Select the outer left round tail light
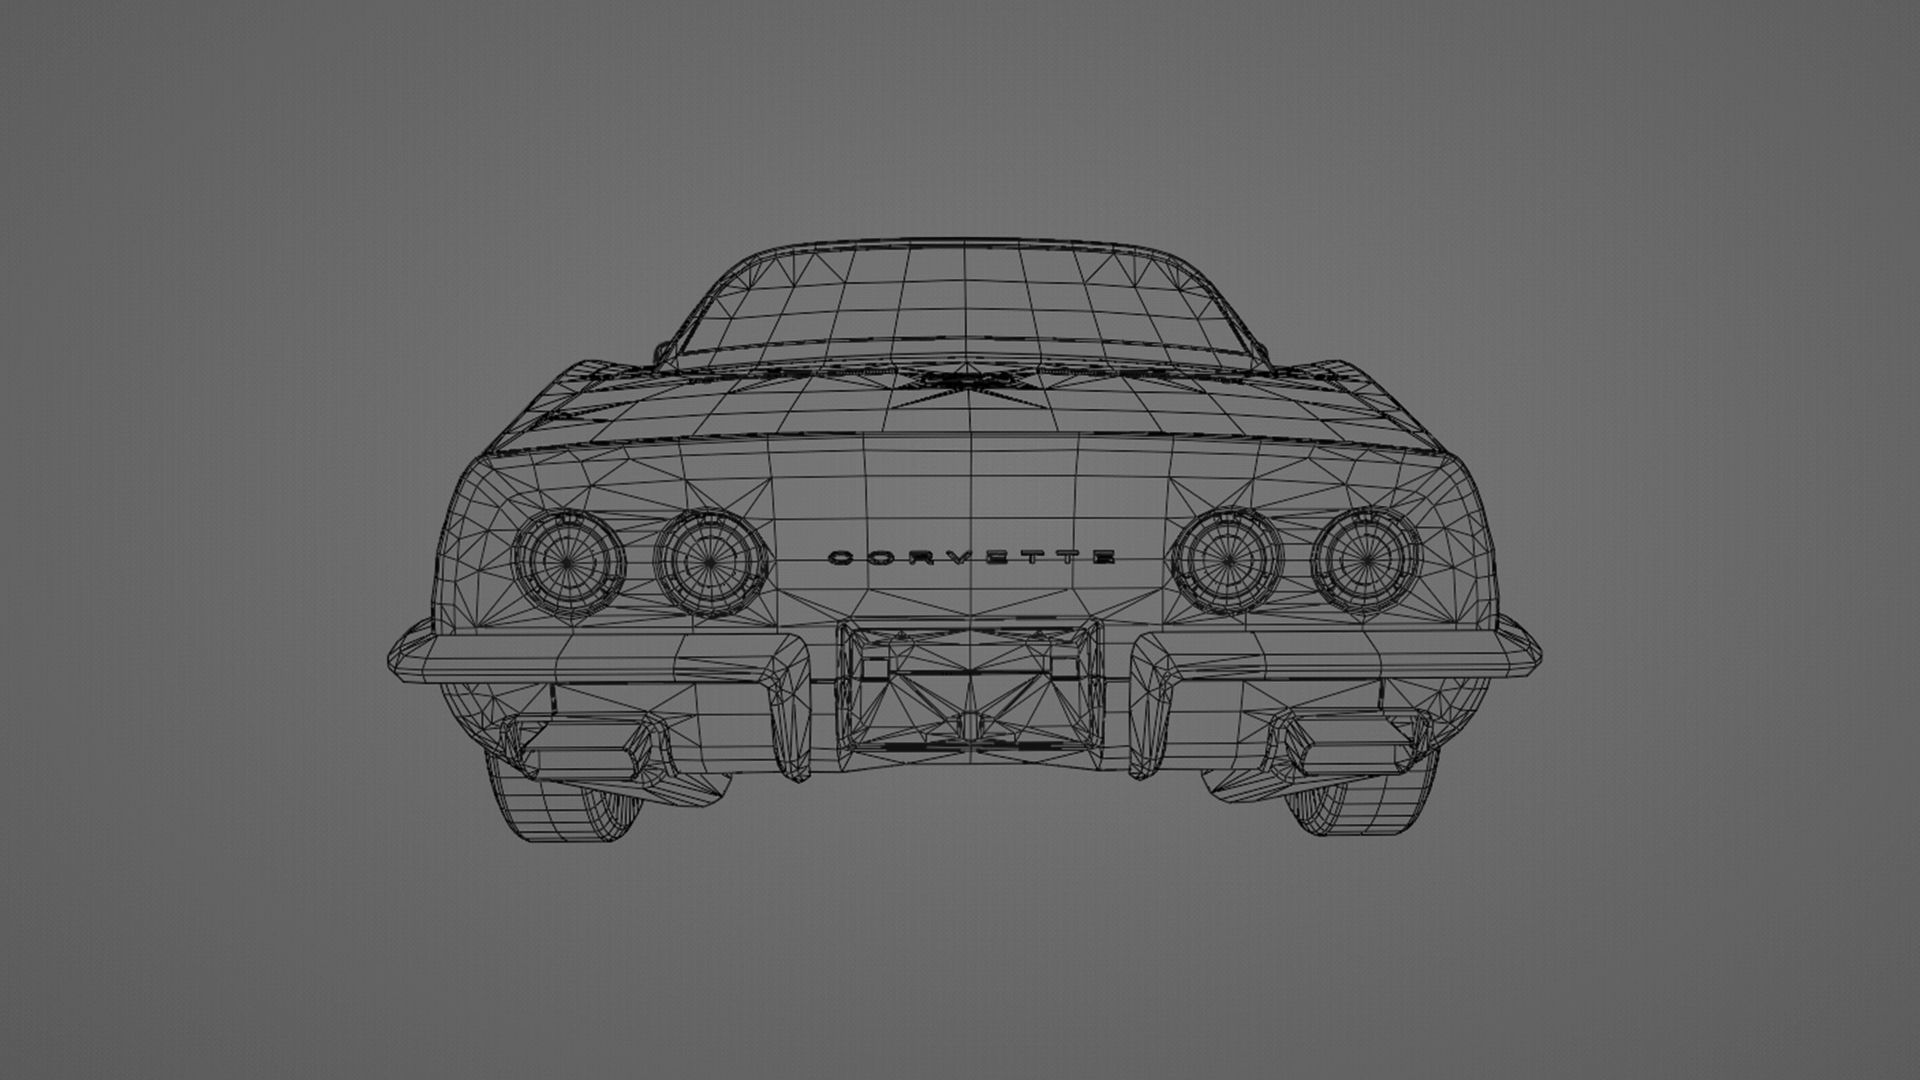The width and height of the screenshot is (1920, 1080). click(567, 562)
